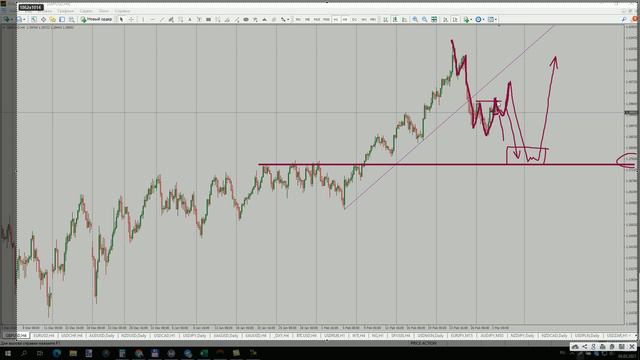Switch to USDCHF,H4 chart tab

click(72, 336)
